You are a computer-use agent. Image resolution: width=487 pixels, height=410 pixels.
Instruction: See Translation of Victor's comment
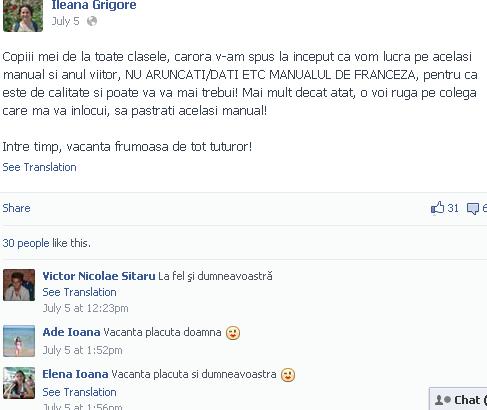(x=79, y=292)
